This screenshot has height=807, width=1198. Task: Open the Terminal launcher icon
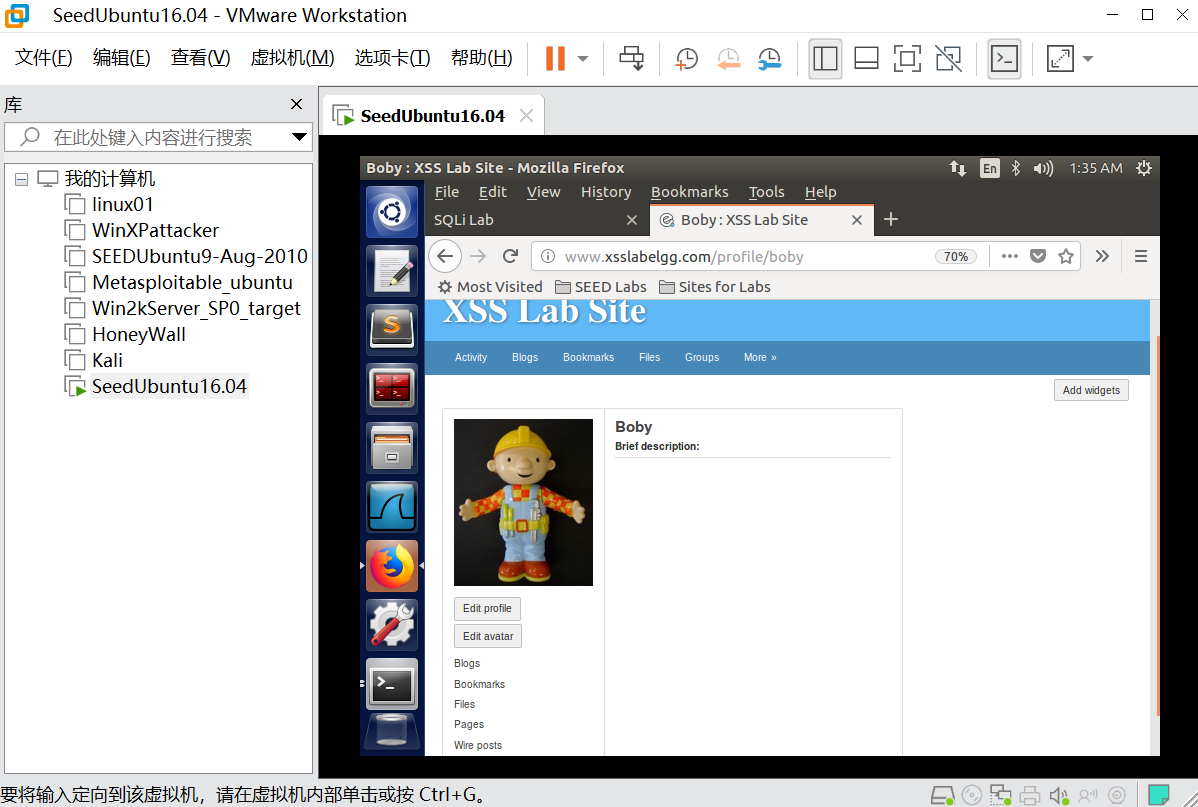click(x=392, y=684)
